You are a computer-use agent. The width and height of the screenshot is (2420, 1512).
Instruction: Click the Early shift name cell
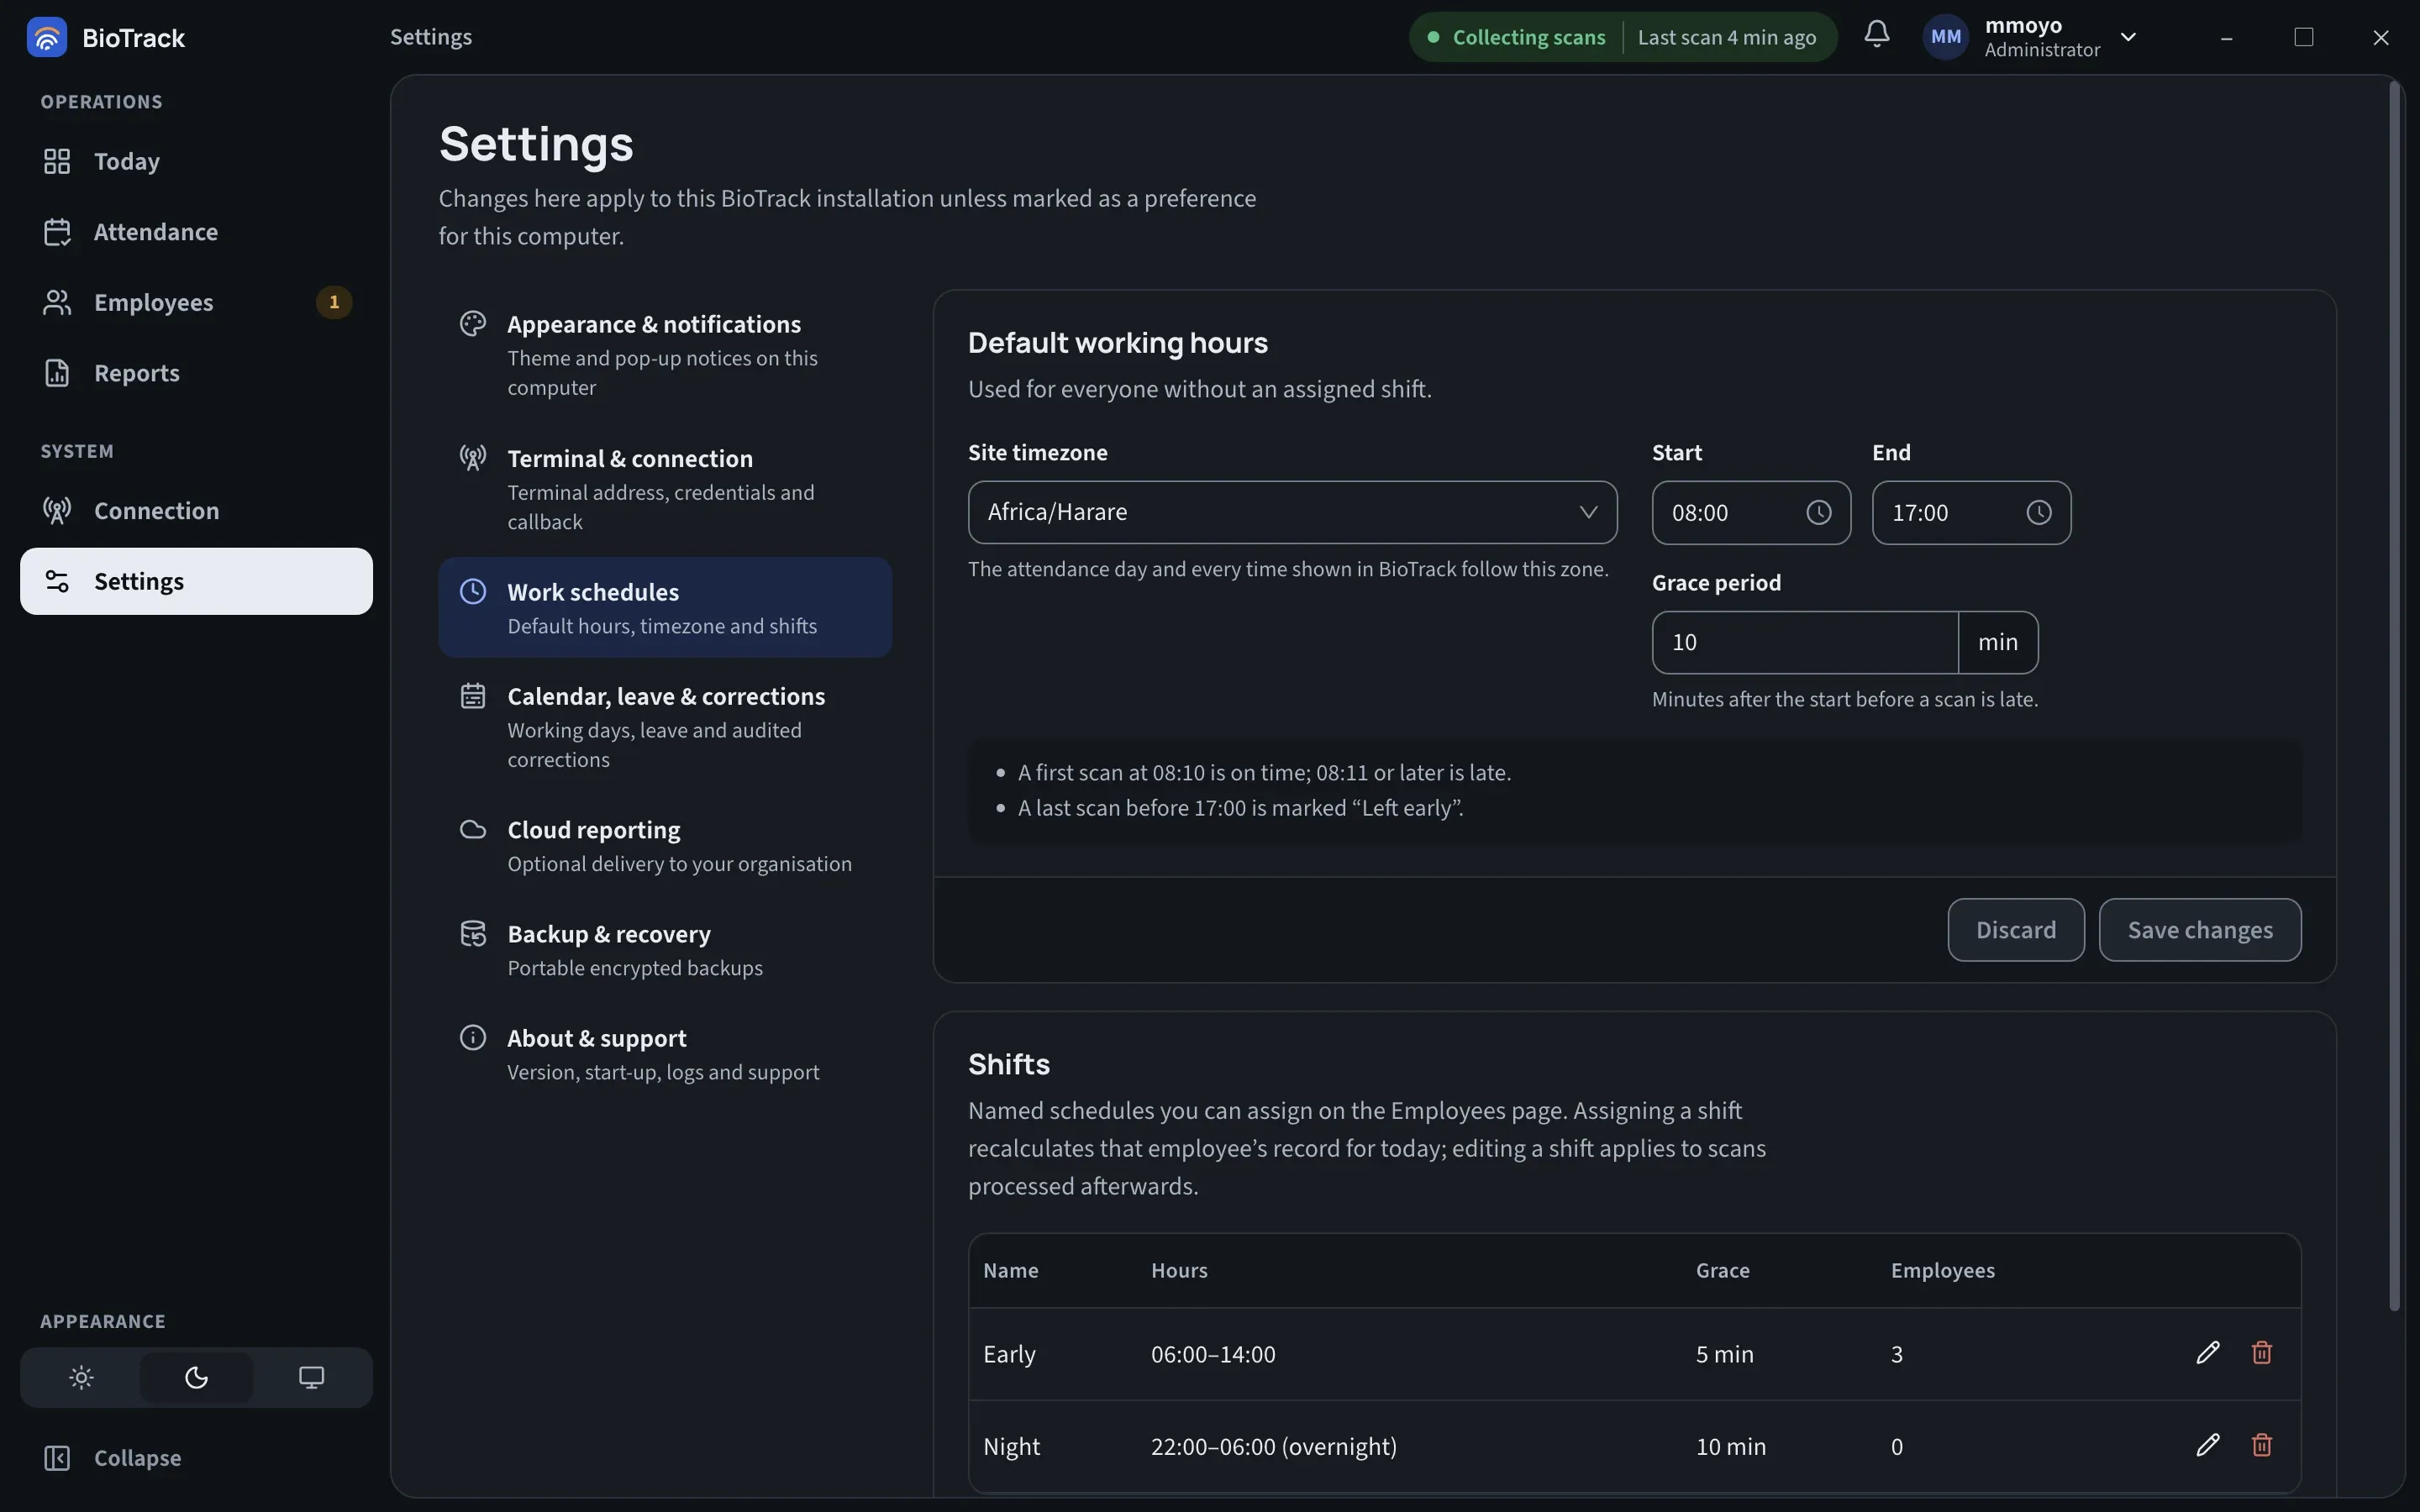(x=1009, y=1354)
